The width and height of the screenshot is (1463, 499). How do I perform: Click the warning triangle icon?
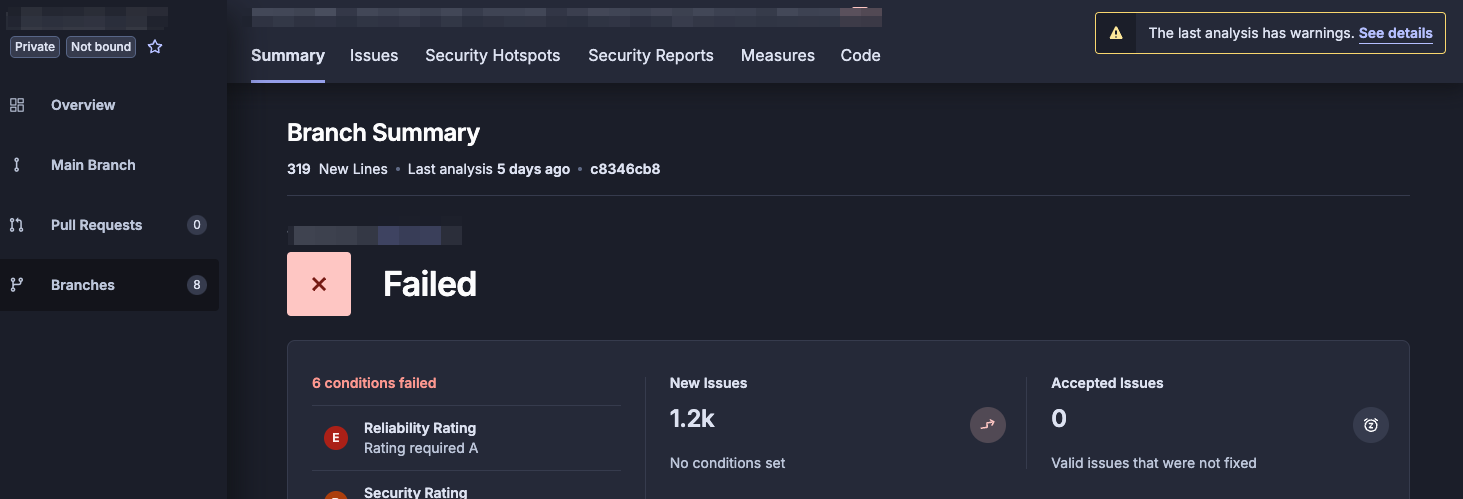(x=1116, y=33)
